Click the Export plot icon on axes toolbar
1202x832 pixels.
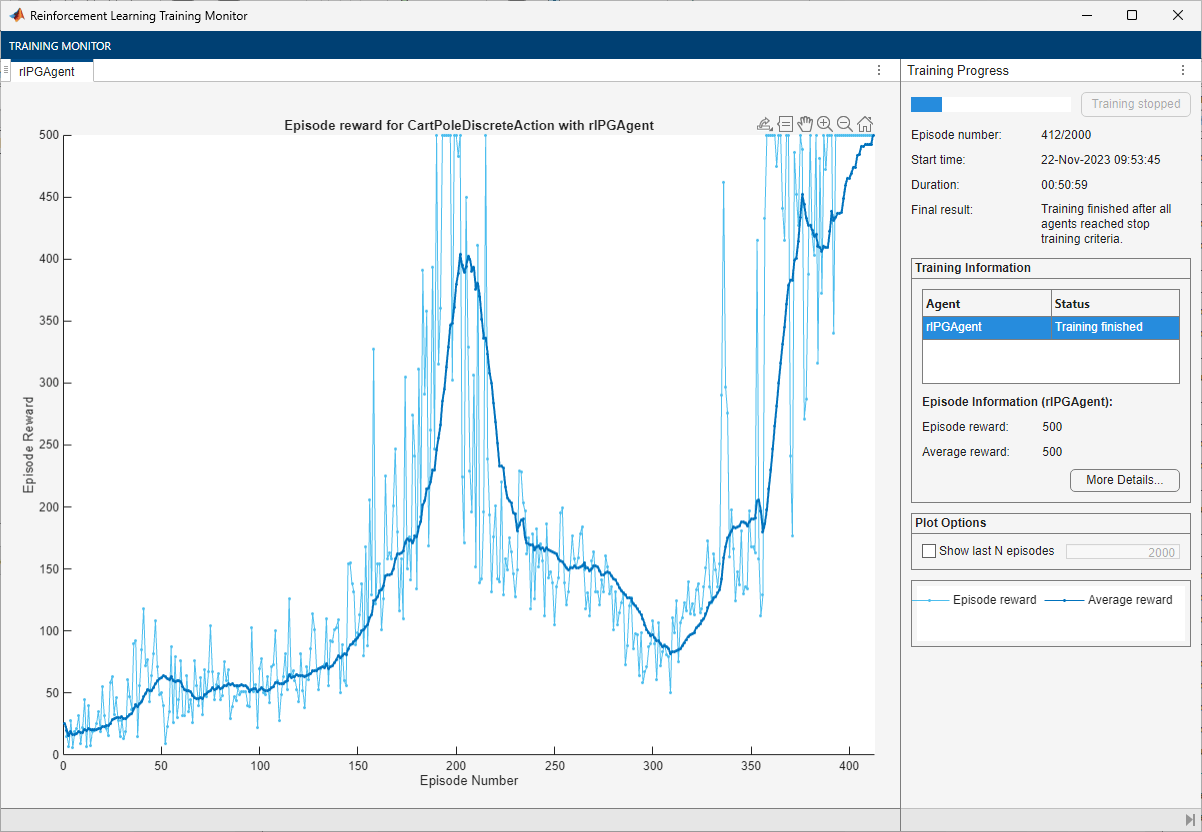click(x=765, y=124)
